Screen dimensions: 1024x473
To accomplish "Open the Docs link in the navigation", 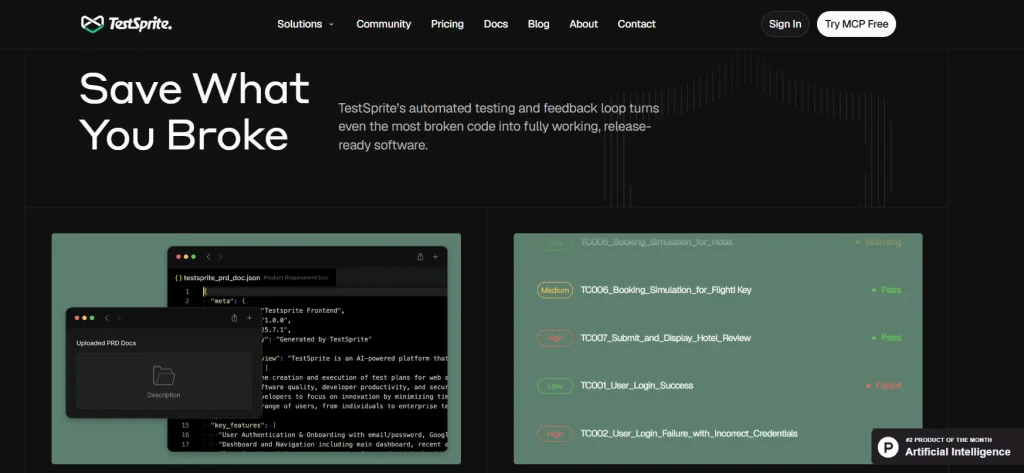I will [x=495, y=24].
